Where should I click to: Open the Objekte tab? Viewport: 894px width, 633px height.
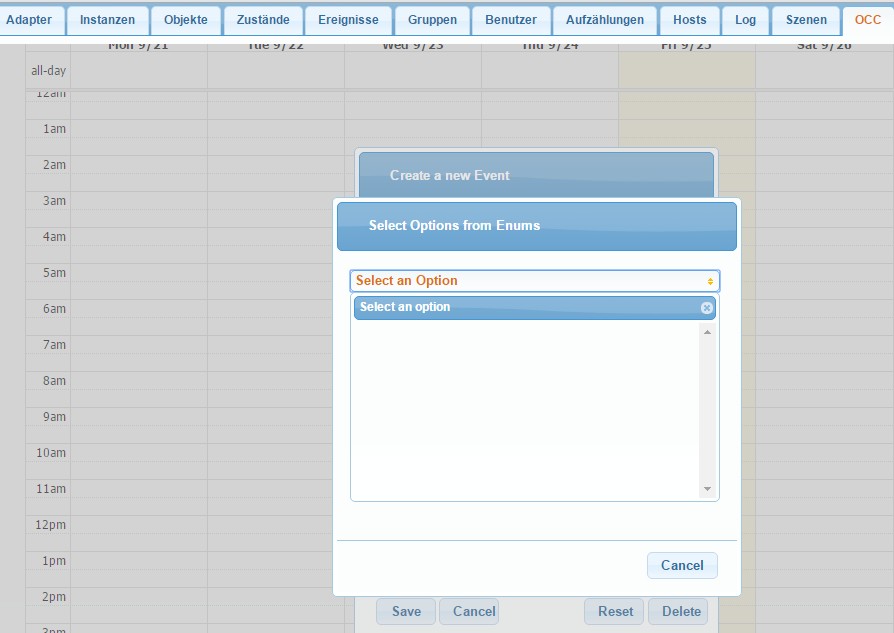186,20
